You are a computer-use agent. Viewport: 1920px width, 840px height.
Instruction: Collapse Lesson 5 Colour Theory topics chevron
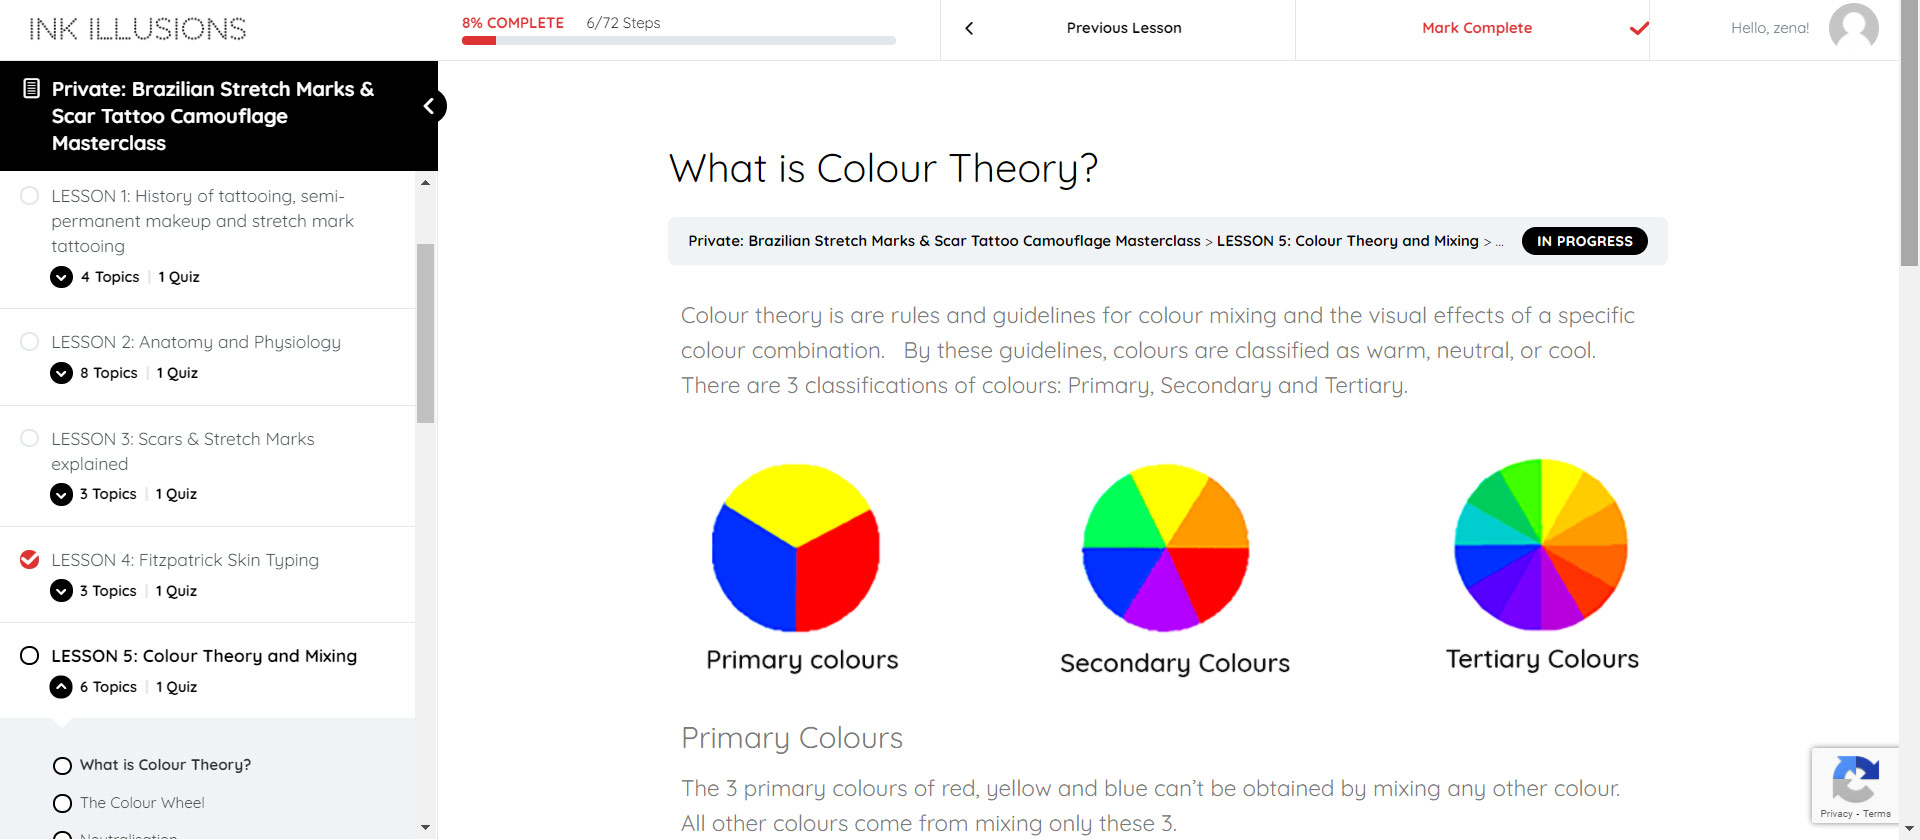62,687
